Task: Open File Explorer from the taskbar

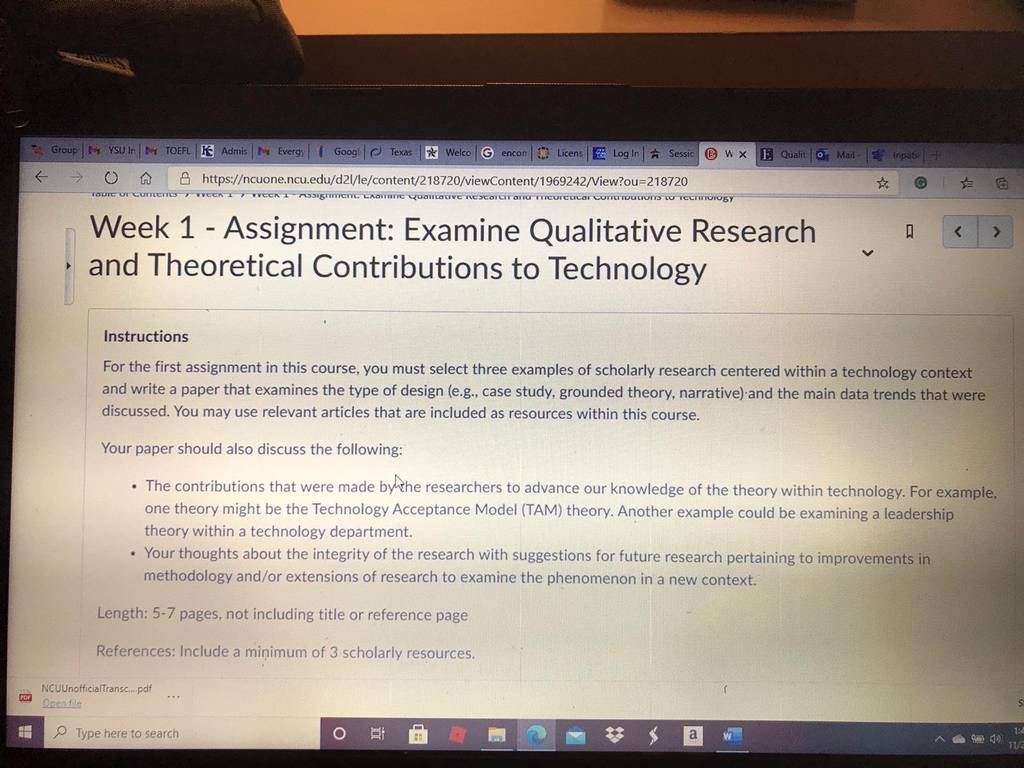Action: pos(496,736)
